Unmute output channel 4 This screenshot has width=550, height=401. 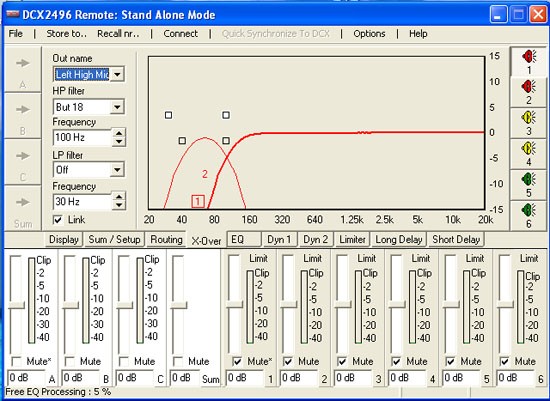tap(396, 361)
